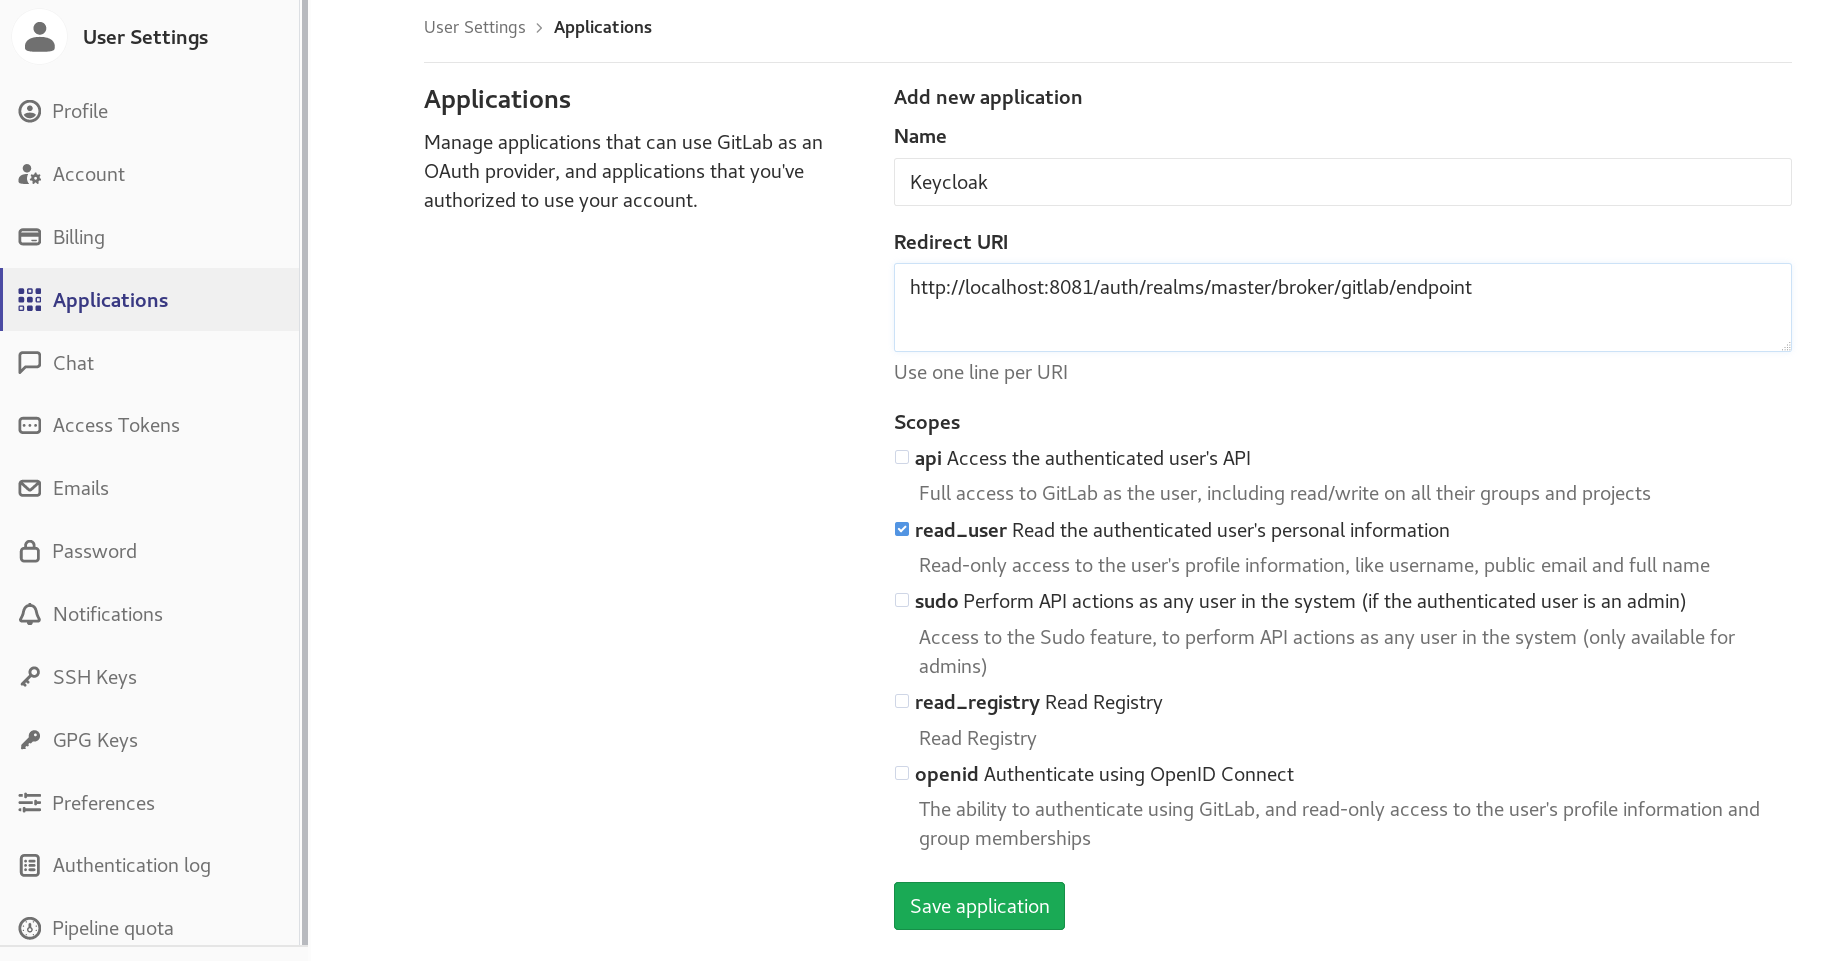Click the user avatar at the top
The image size is (1841, 961).
point(39,36)
